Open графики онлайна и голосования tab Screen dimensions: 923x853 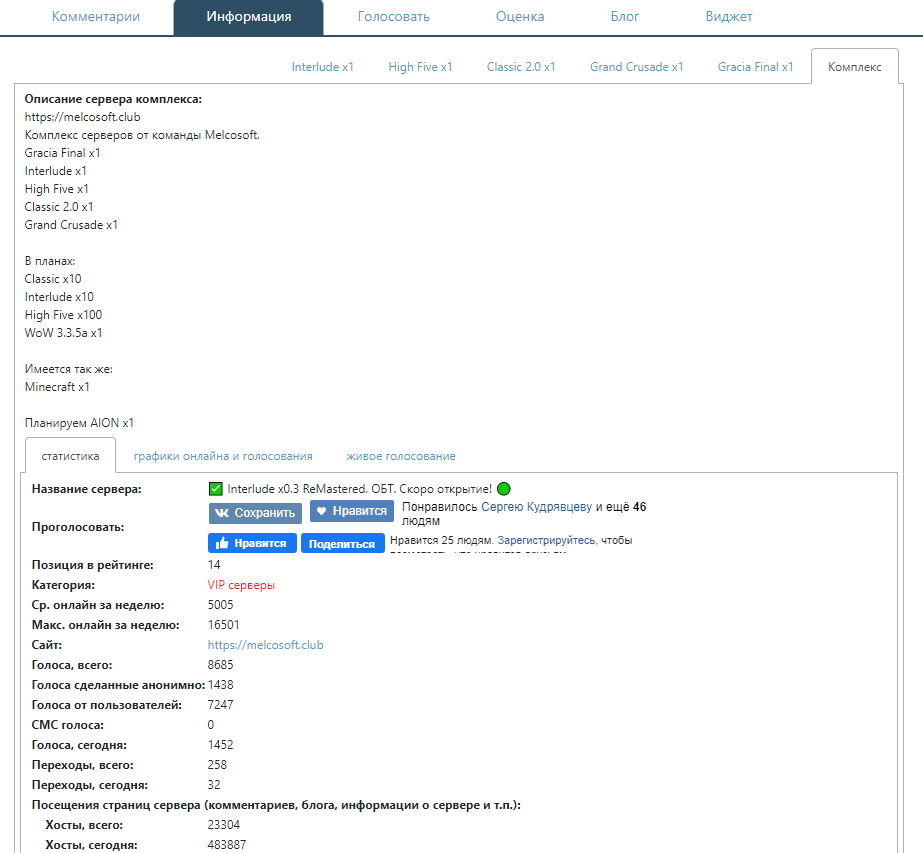coord(223,456)
